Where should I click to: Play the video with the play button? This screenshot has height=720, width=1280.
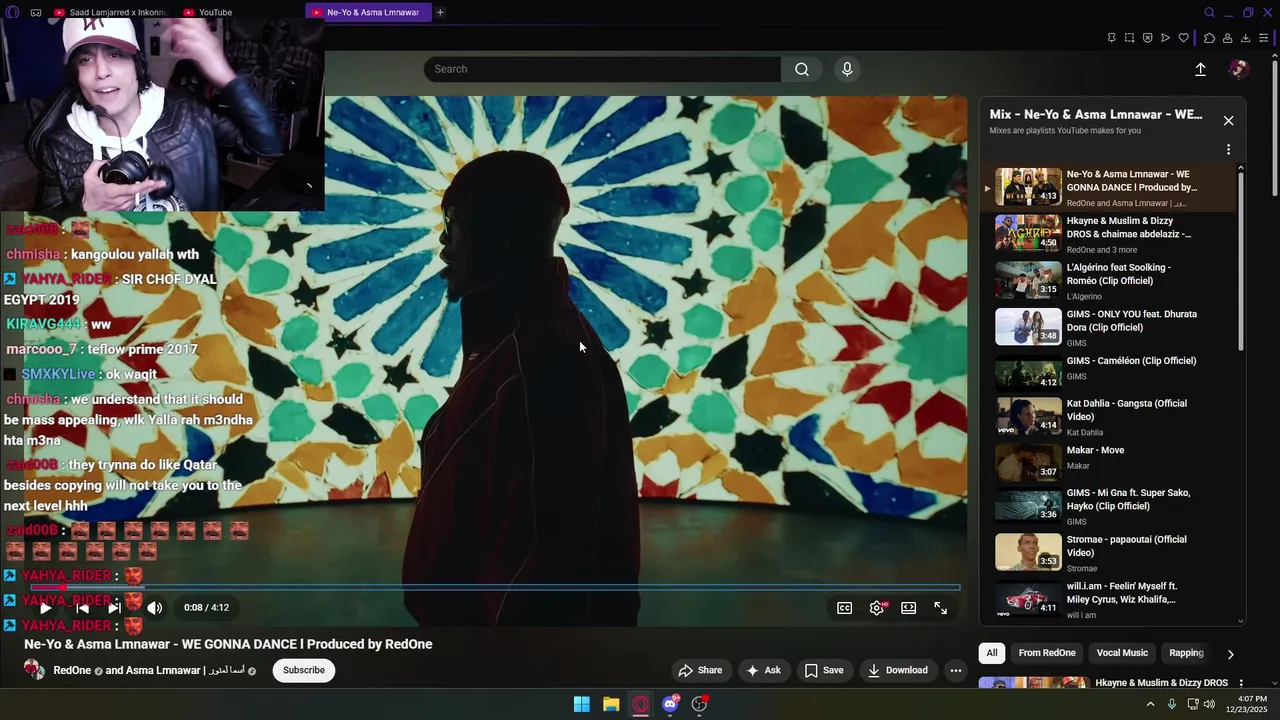(45, 607)
